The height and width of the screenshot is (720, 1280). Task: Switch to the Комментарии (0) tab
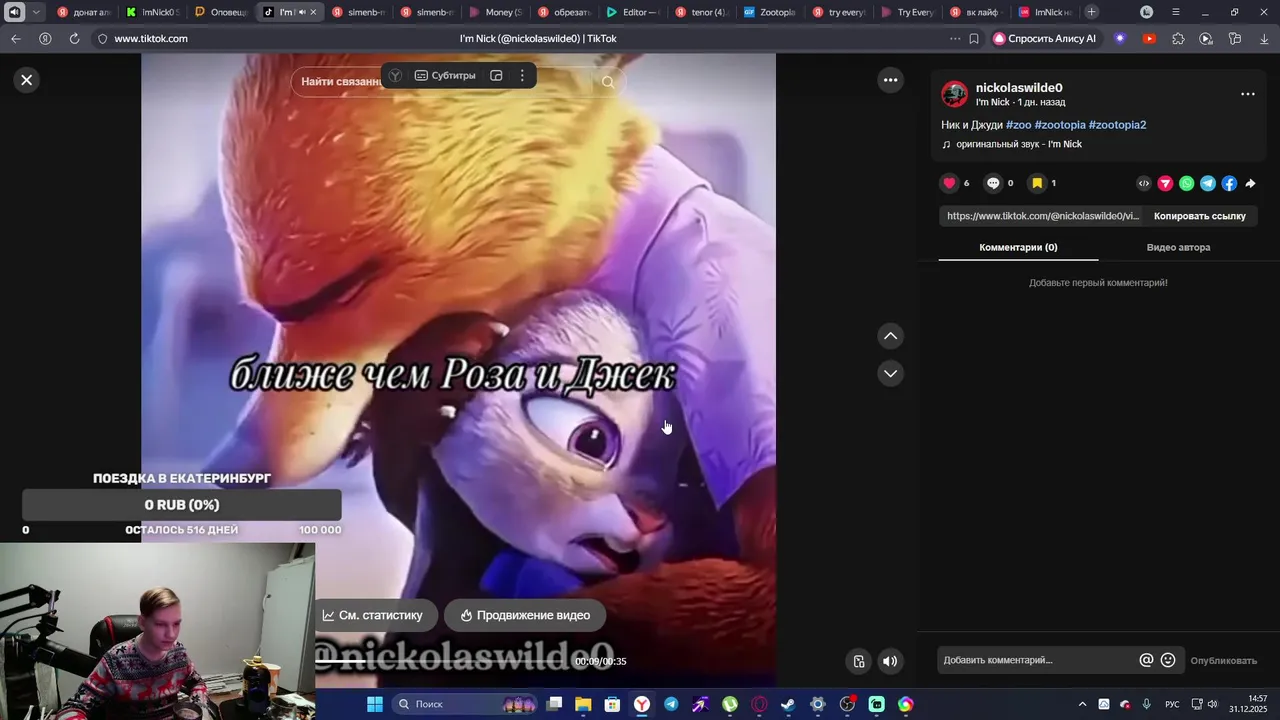(x=1018, y=247)
